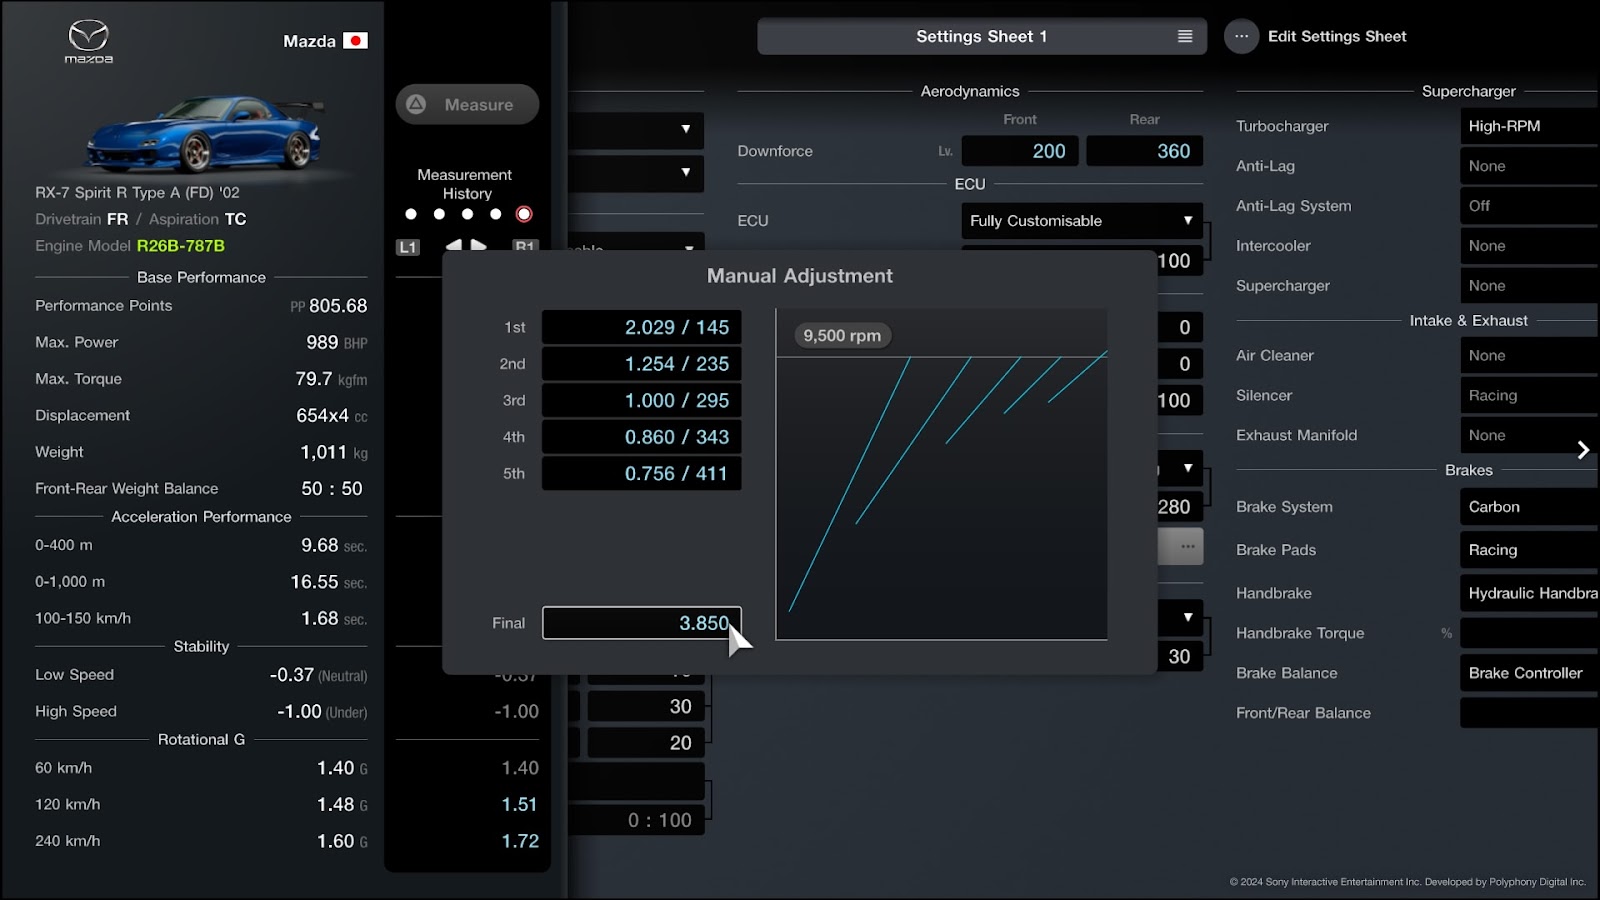Screen dimensions: 1600x900
Task: Open the Settings Sheet 1 hamburger menu icon
Action: click(x=1185, y=36)
